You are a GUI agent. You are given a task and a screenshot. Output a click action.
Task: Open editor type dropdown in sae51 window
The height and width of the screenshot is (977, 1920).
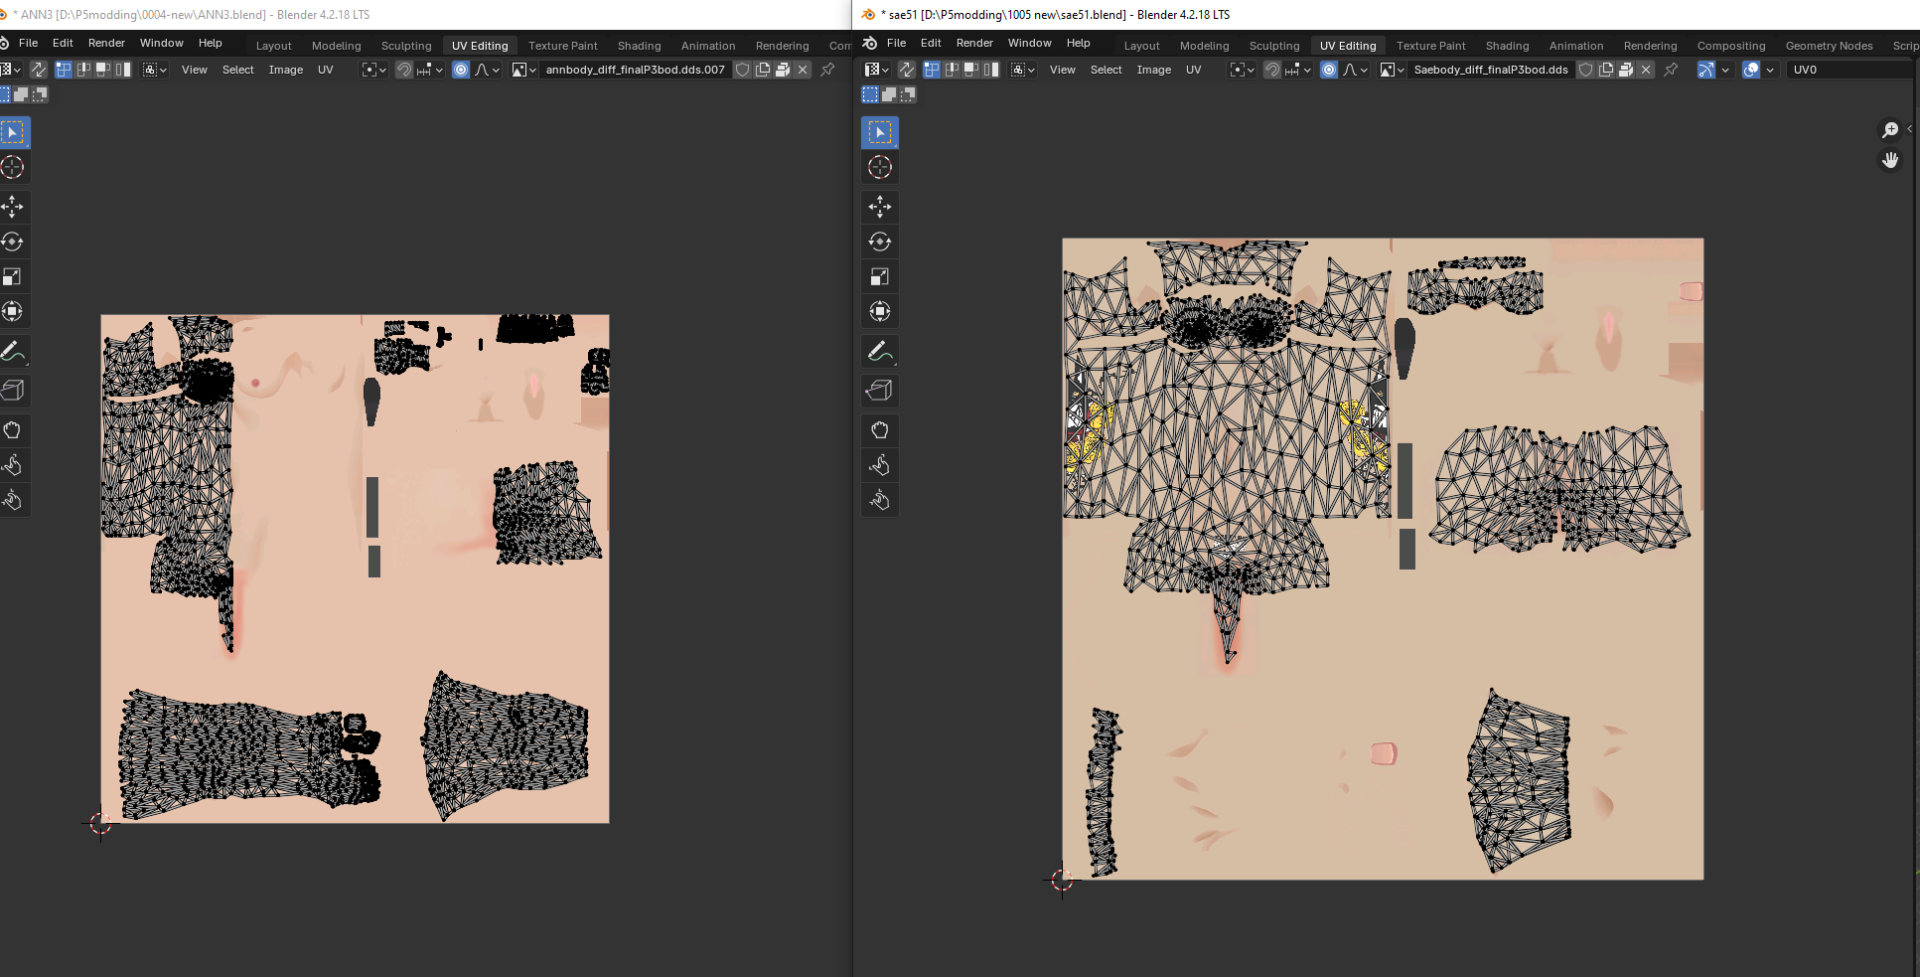877,70
